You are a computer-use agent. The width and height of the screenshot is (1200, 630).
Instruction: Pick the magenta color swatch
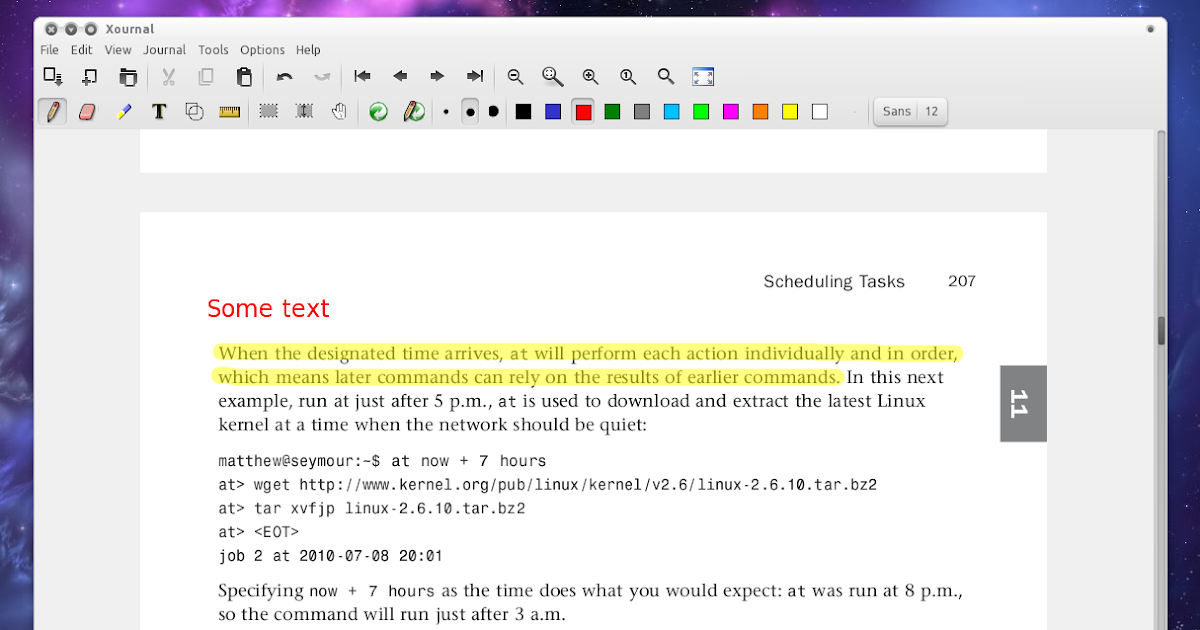pyautogui.click(x=731, y=112)
